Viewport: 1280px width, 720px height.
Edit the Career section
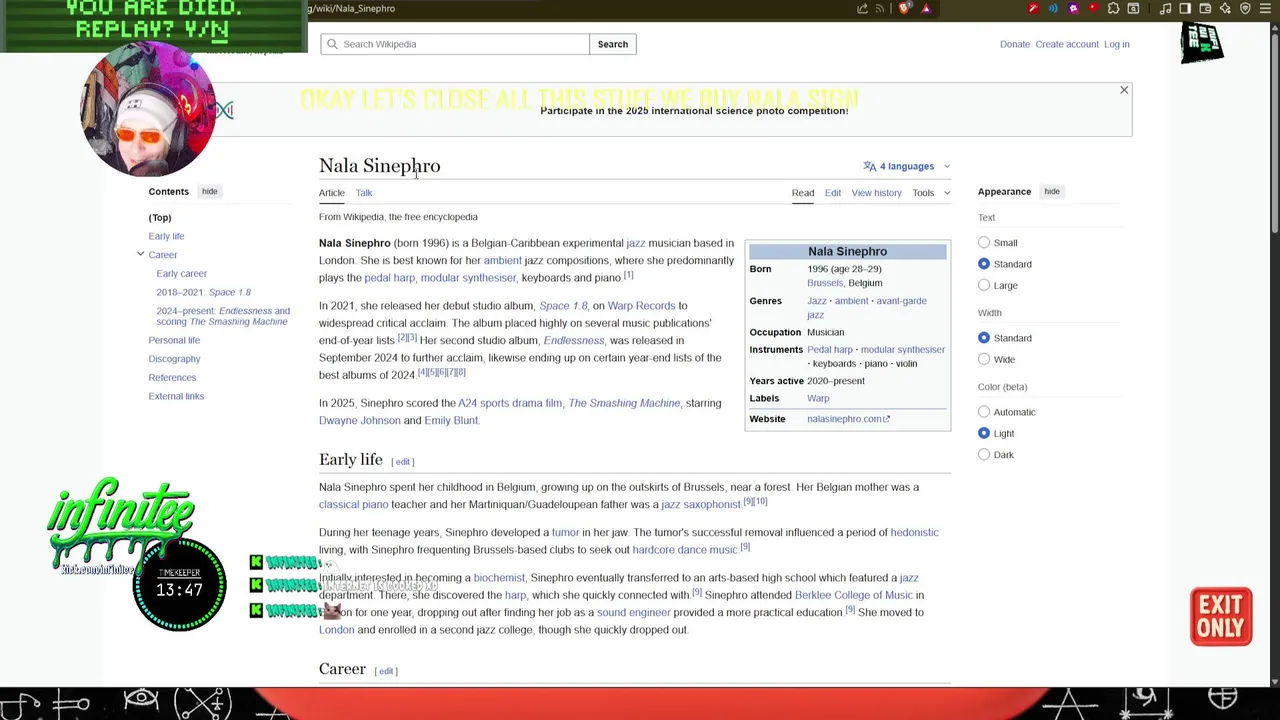tap(386, 671)
